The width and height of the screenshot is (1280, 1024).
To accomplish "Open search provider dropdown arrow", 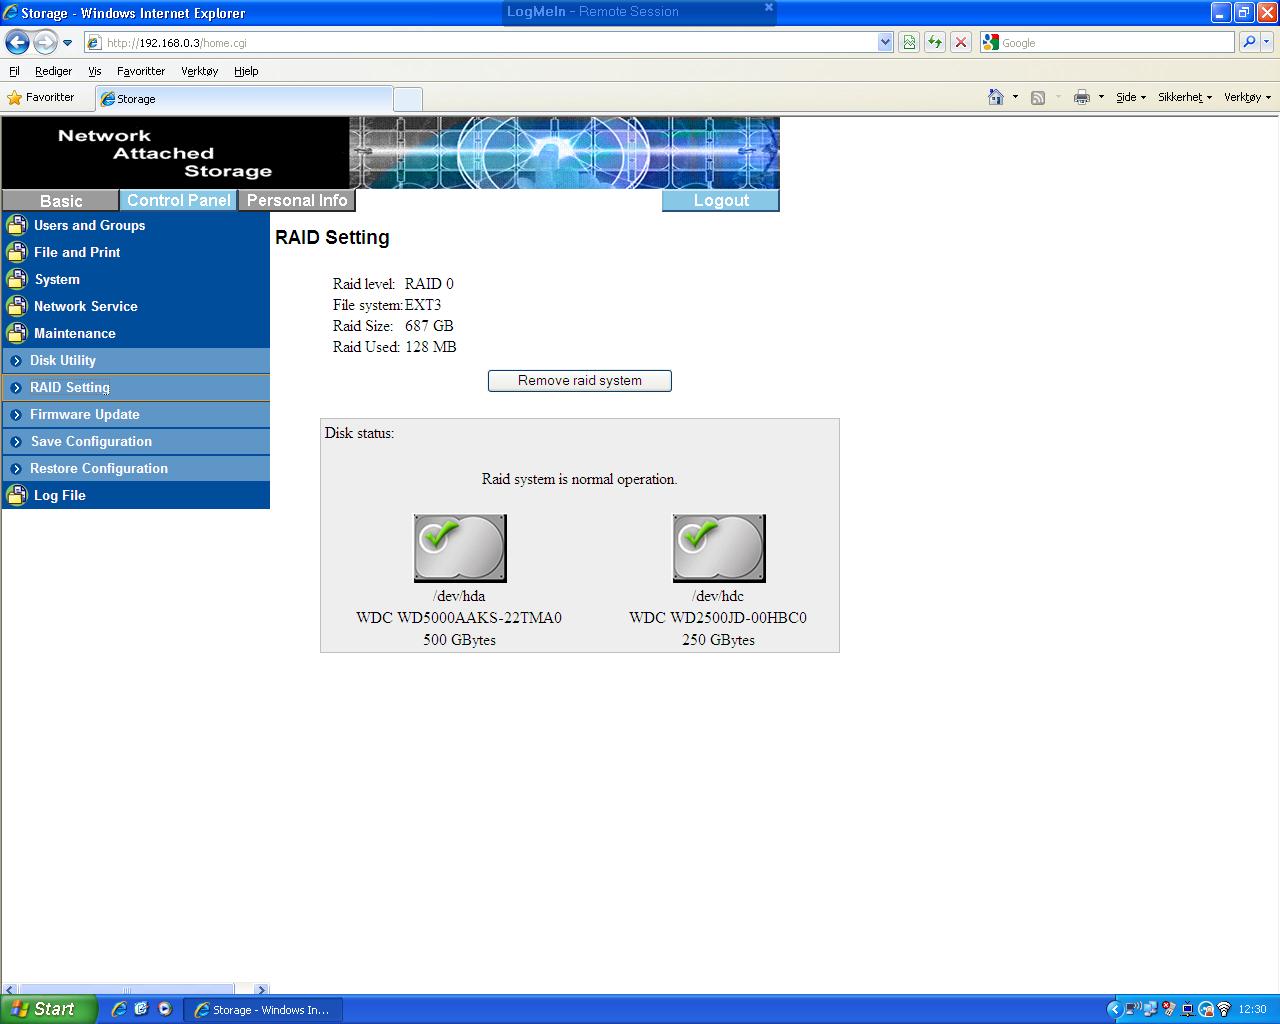I will (1267, 42).
